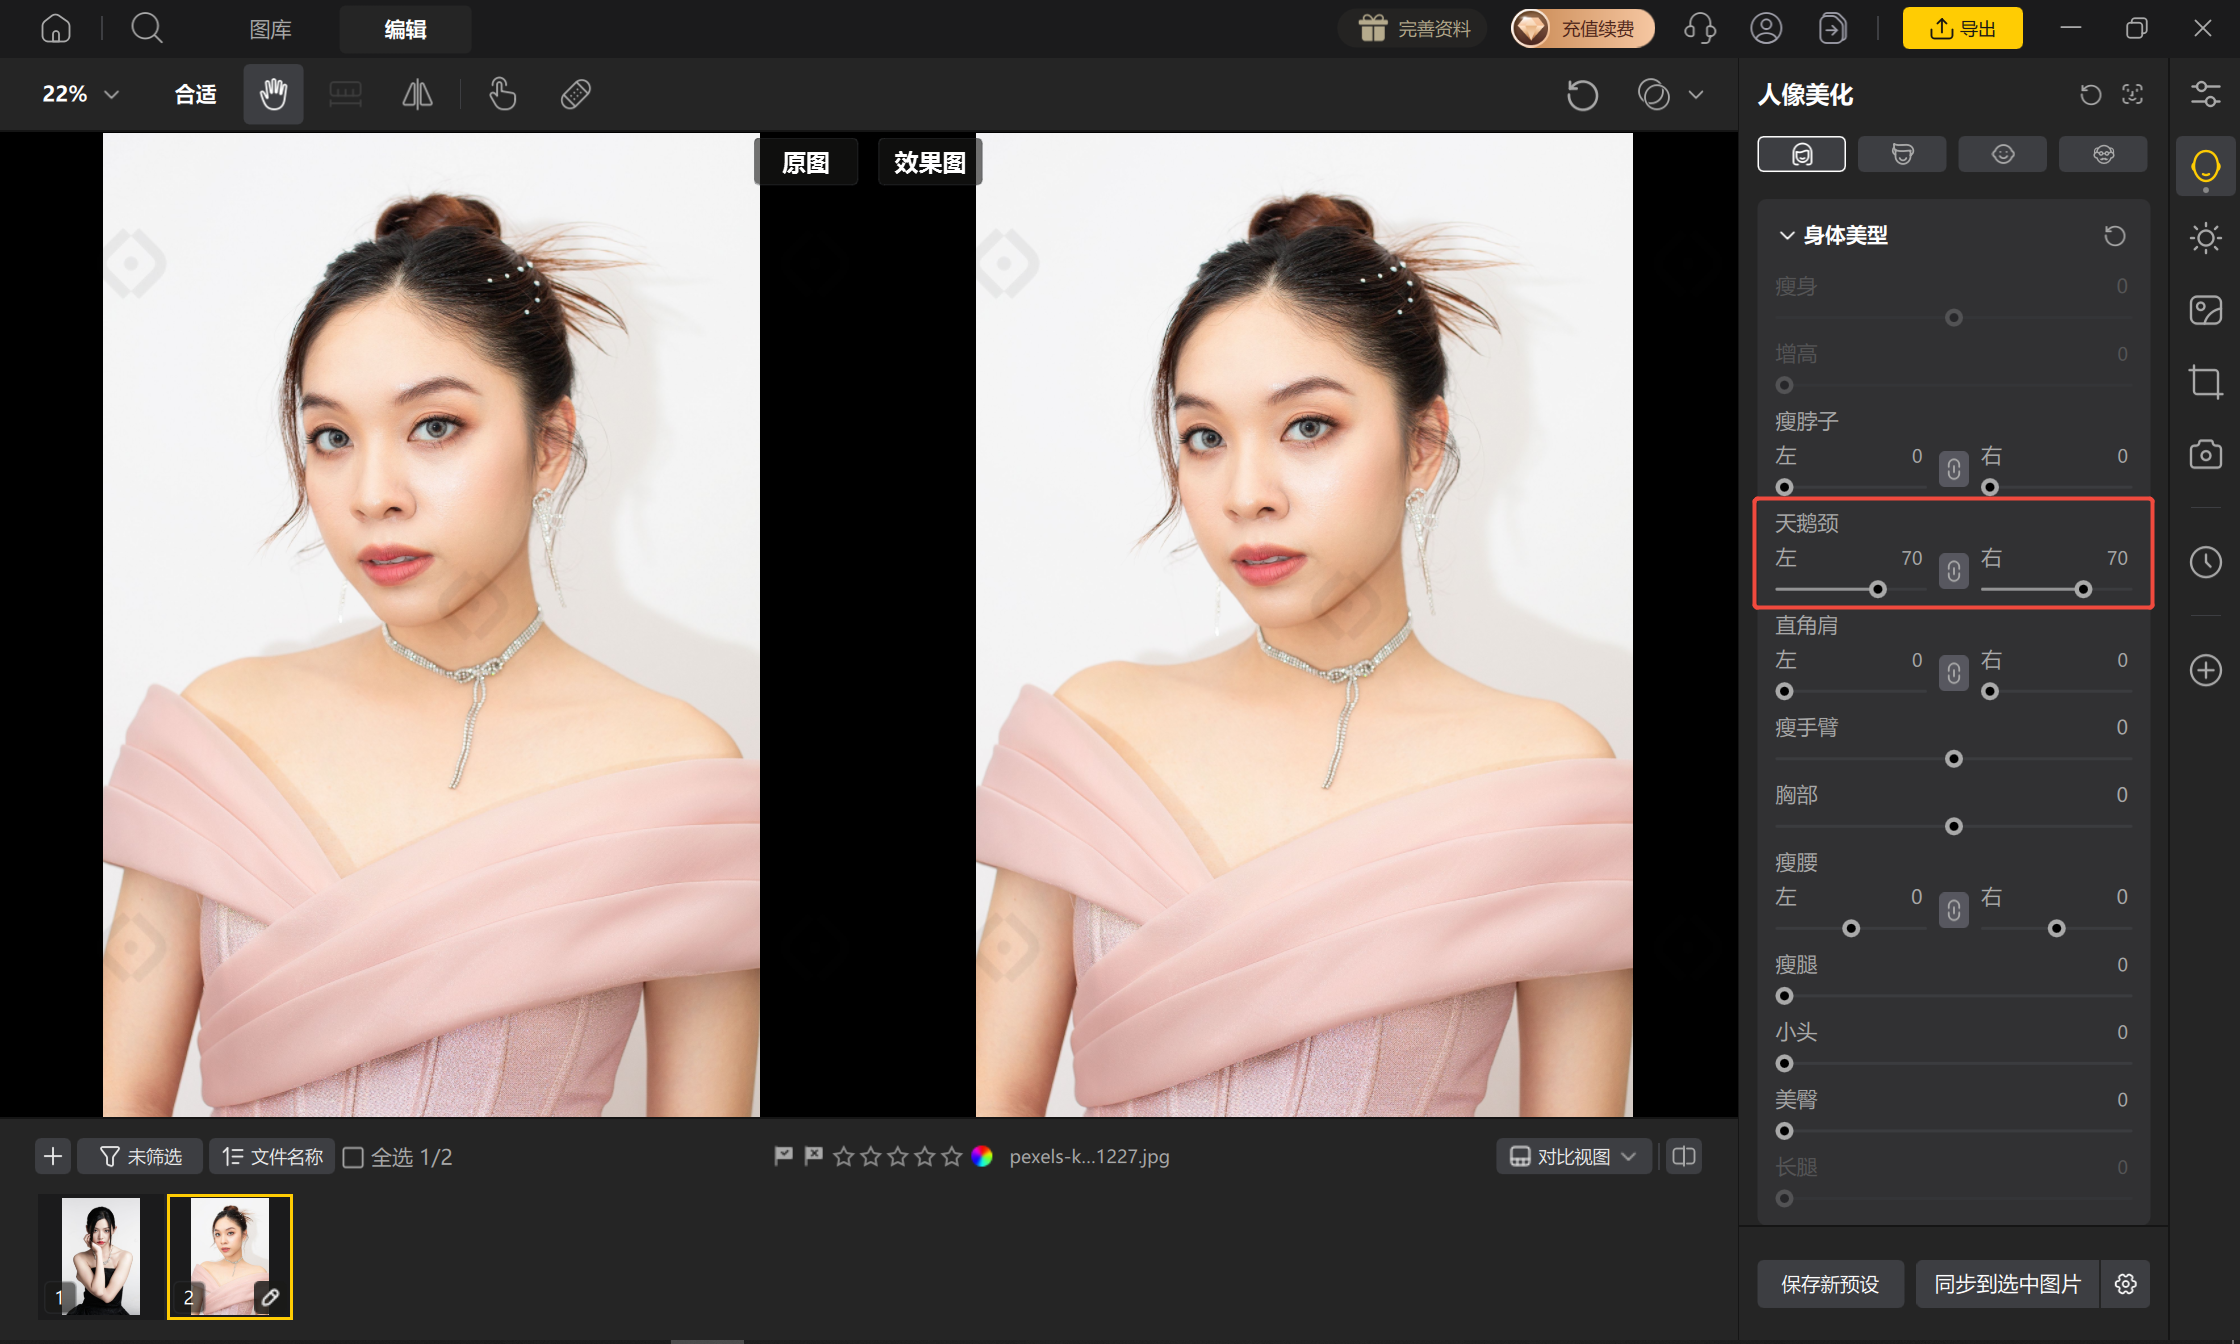
Task: Click the 瘦手臂 slider handle
Action: pyautogui.click(x=1953, y=760)
